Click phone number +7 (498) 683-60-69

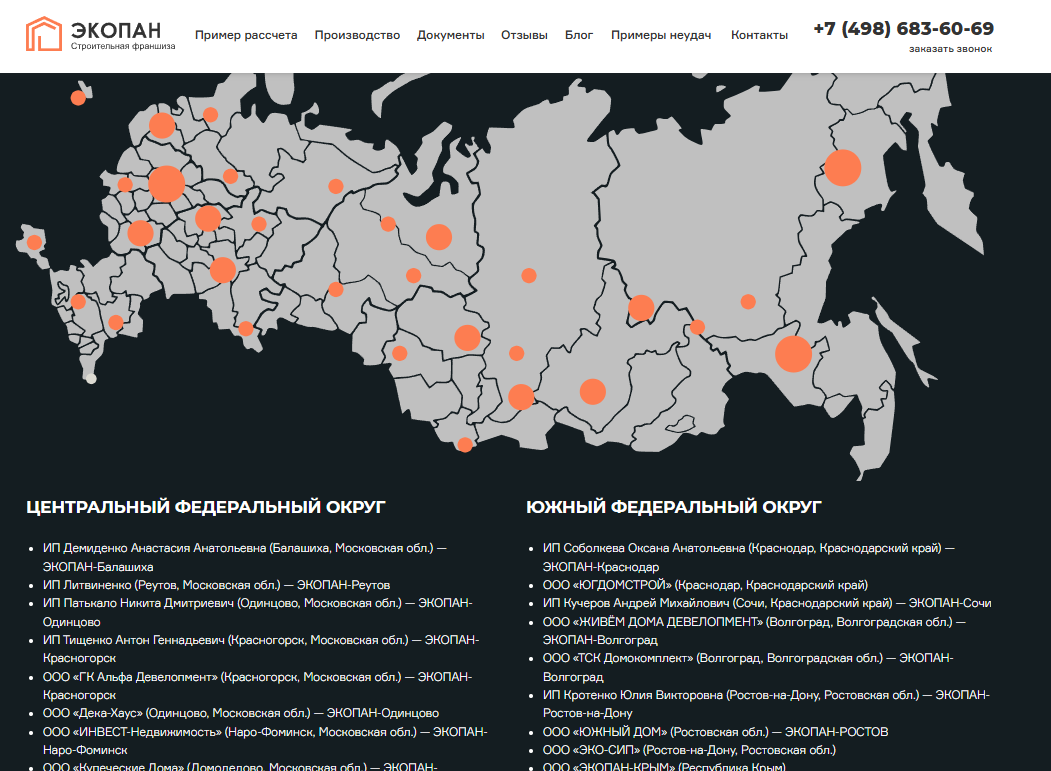click(904, 29)
